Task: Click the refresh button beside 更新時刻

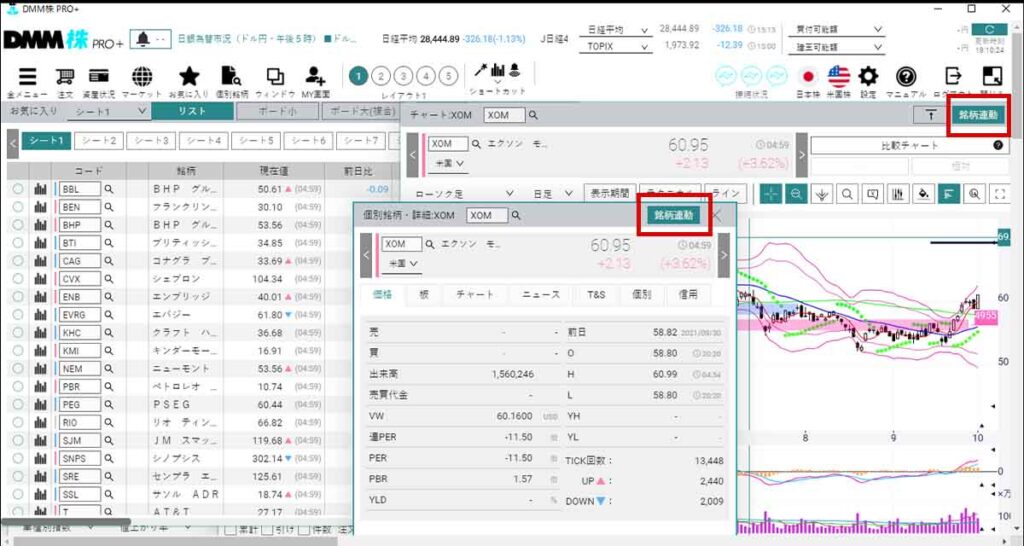Action: 989,29
